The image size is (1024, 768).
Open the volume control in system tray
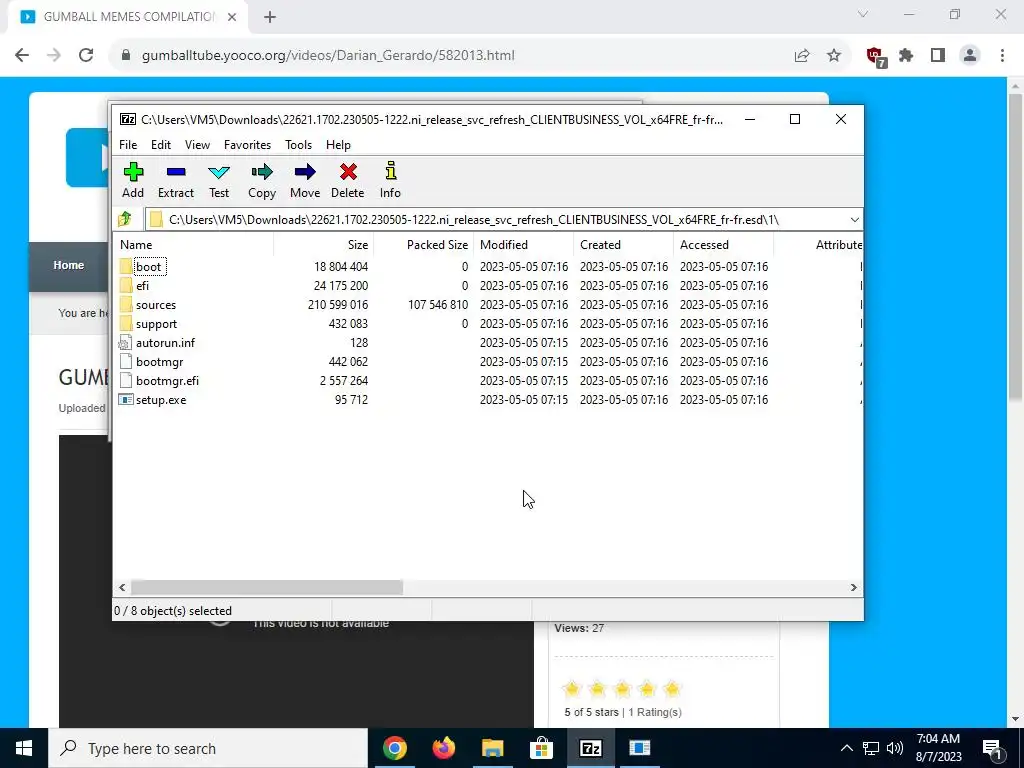coord(895,748)
